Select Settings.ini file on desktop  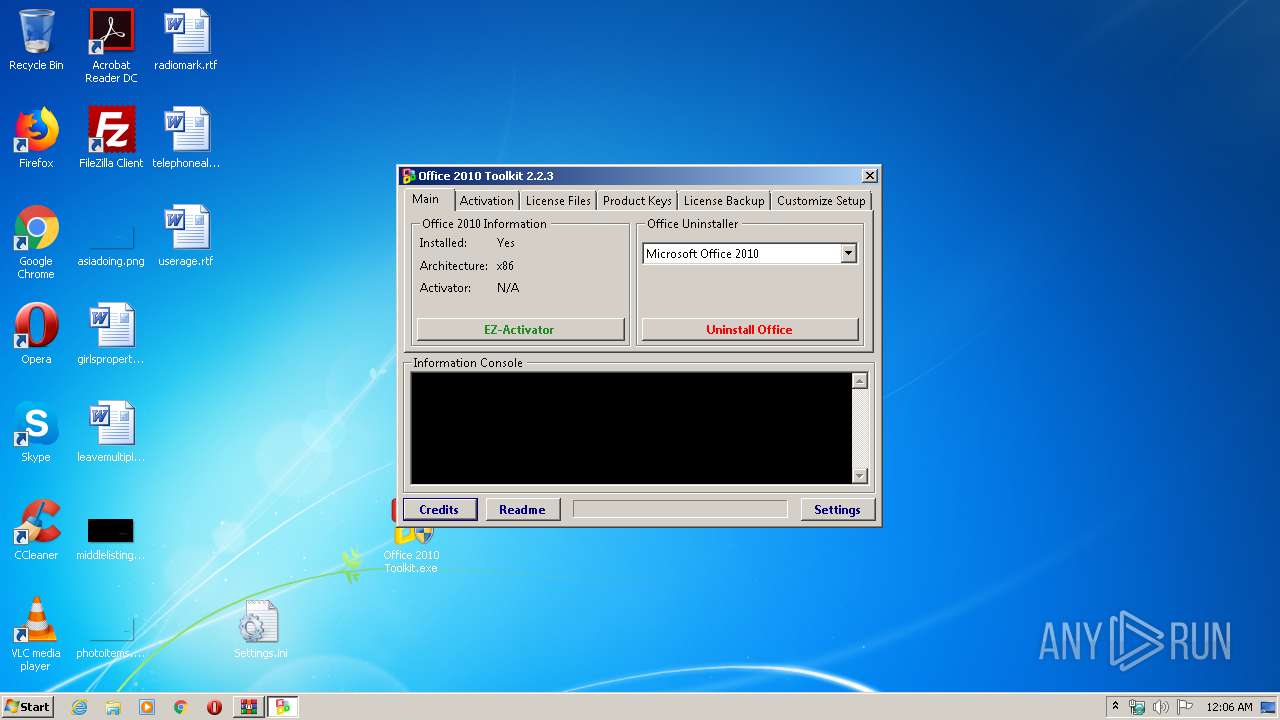tap(260, 629)
